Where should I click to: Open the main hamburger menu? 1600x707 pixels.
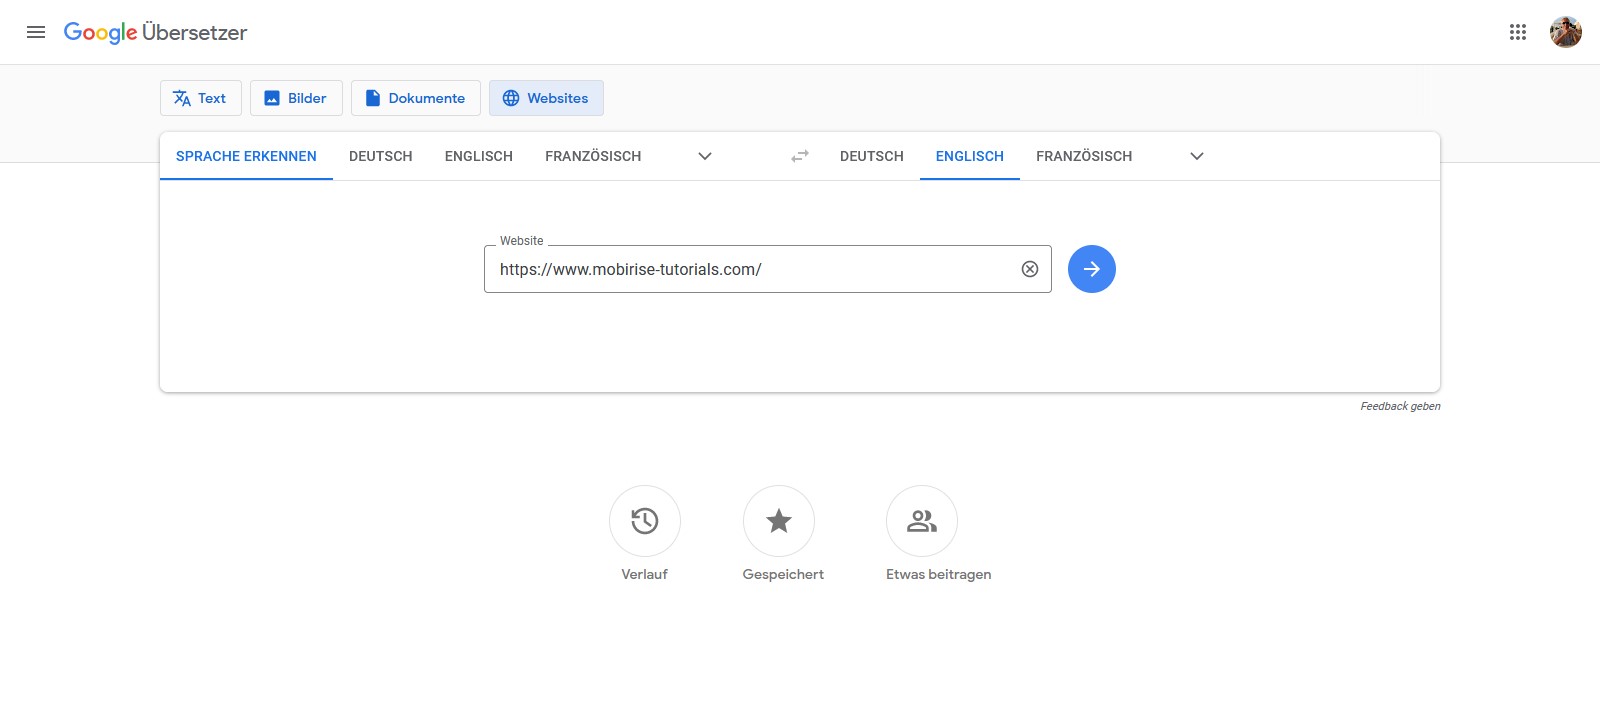point(36,32)
